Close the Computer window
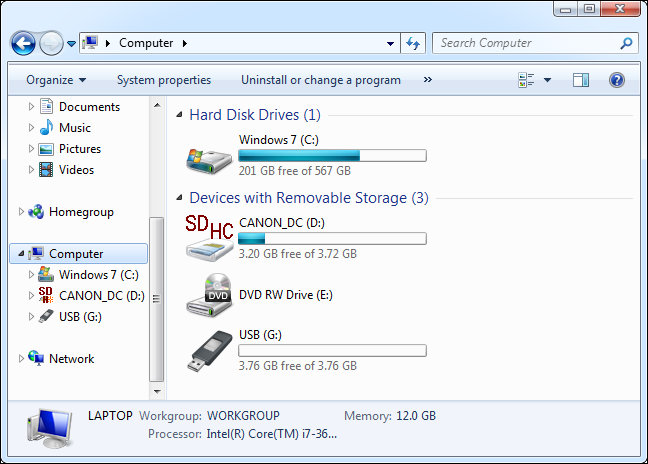Image resolution: width=648 pixels, height=464 pixels. 620,9
